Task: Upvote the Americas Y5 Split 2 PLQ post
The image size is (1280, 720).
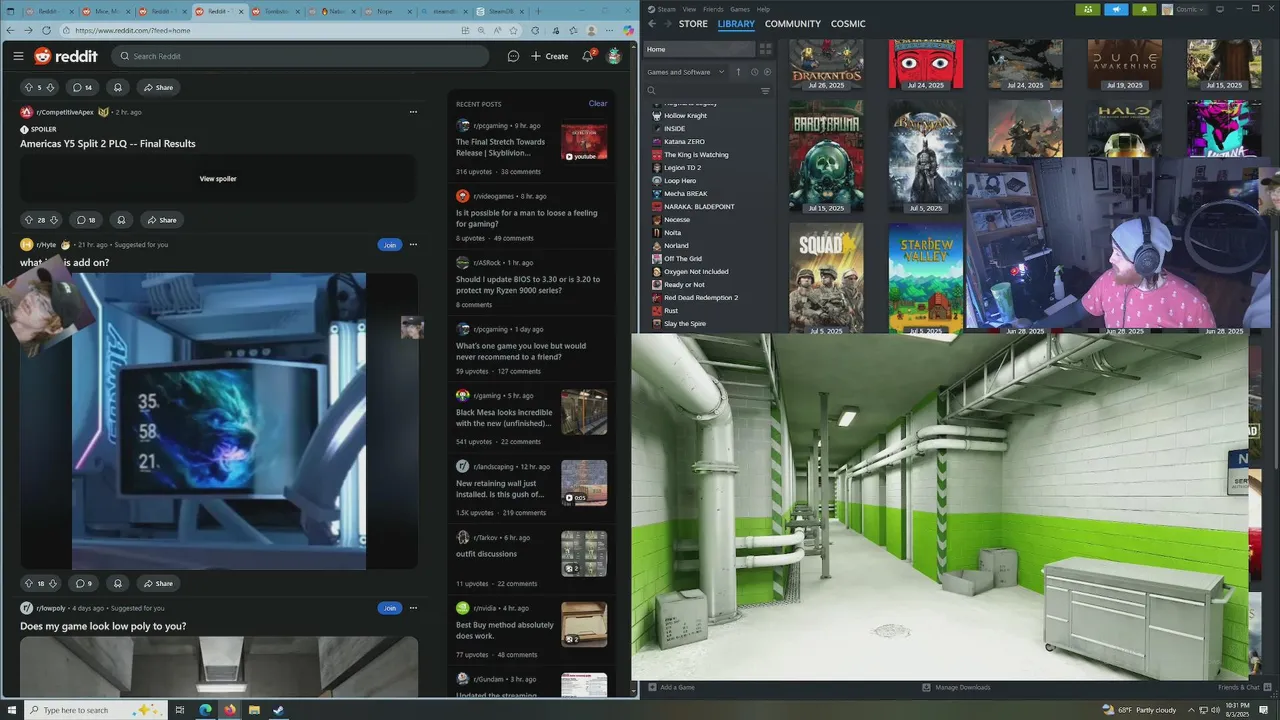Action: pyautogui.click(x=29, y=220)
